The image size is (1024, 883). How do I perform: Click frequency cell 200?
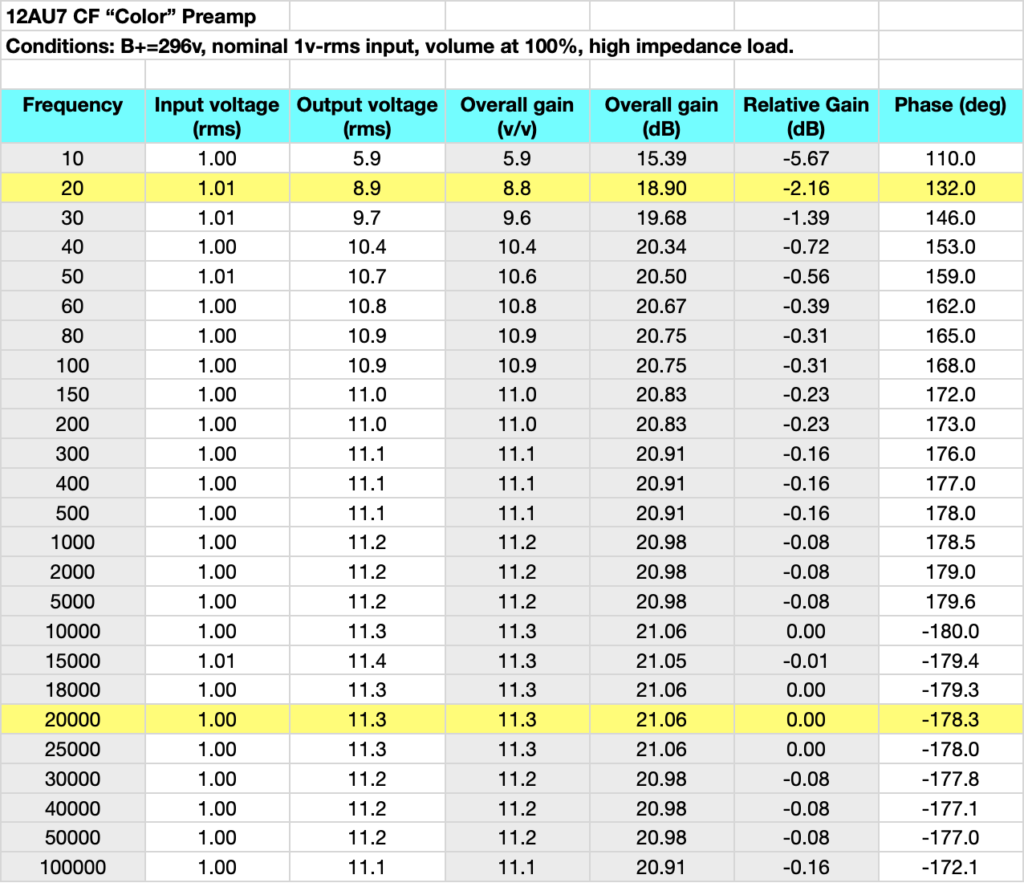(x=72, y=424)
